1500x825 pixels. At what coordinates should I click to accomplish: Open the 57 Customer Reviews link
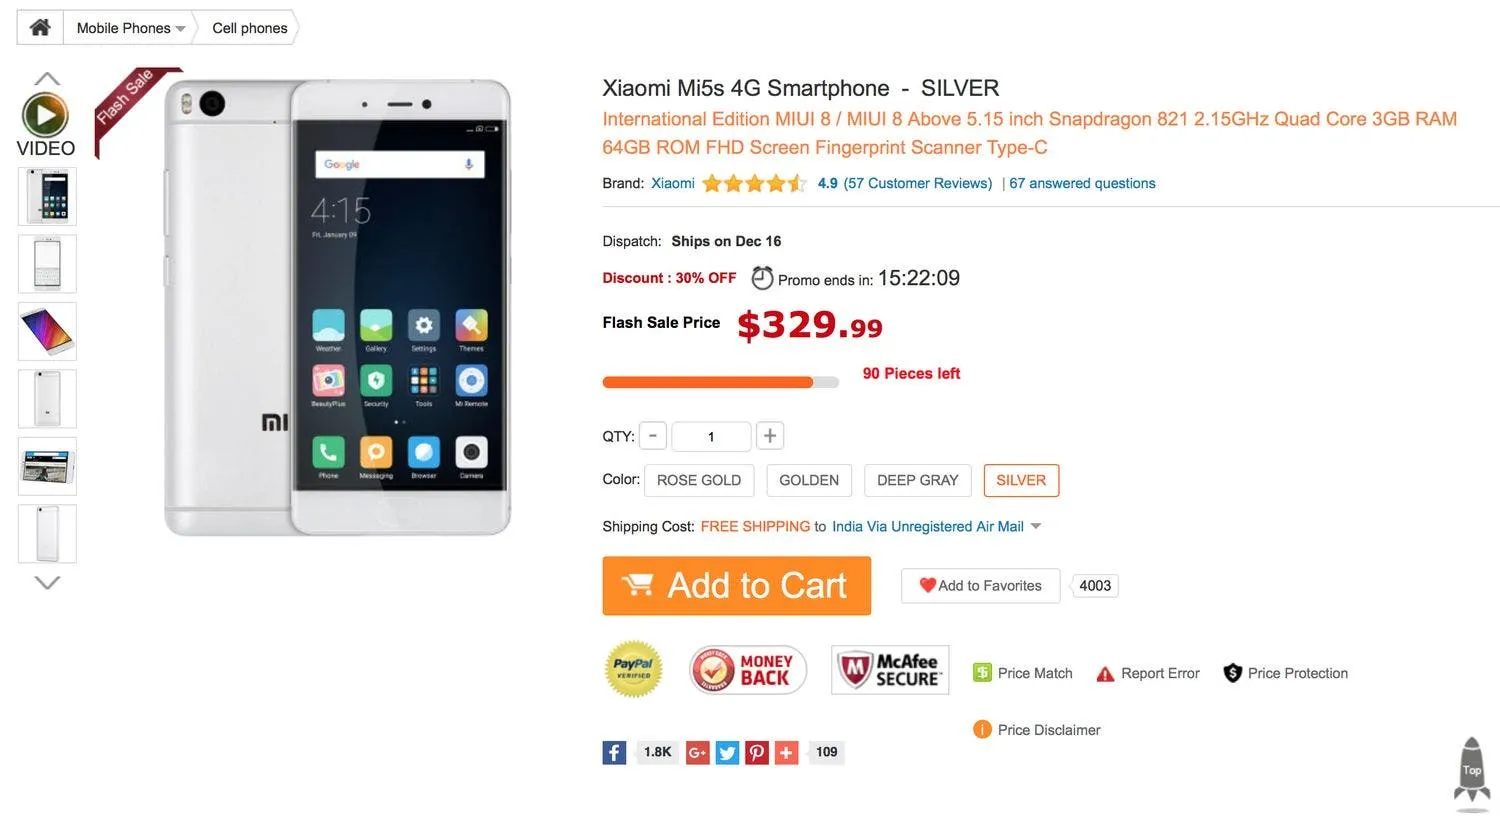[x=918, y=183]
